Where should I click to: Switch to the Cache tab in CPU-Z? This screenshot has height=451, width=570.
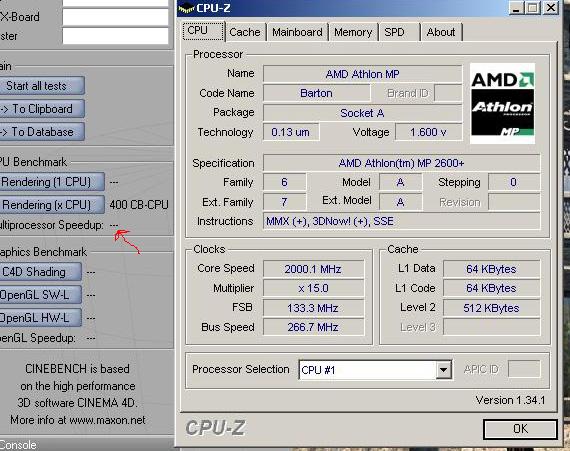[x=245, y=32]
